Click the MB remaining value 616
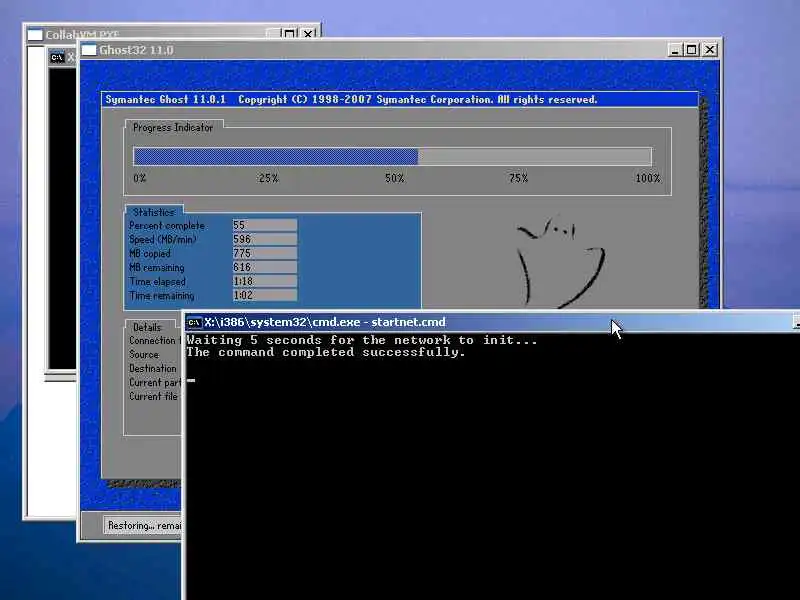Screen dimensions: 800x600 (264, 267)
